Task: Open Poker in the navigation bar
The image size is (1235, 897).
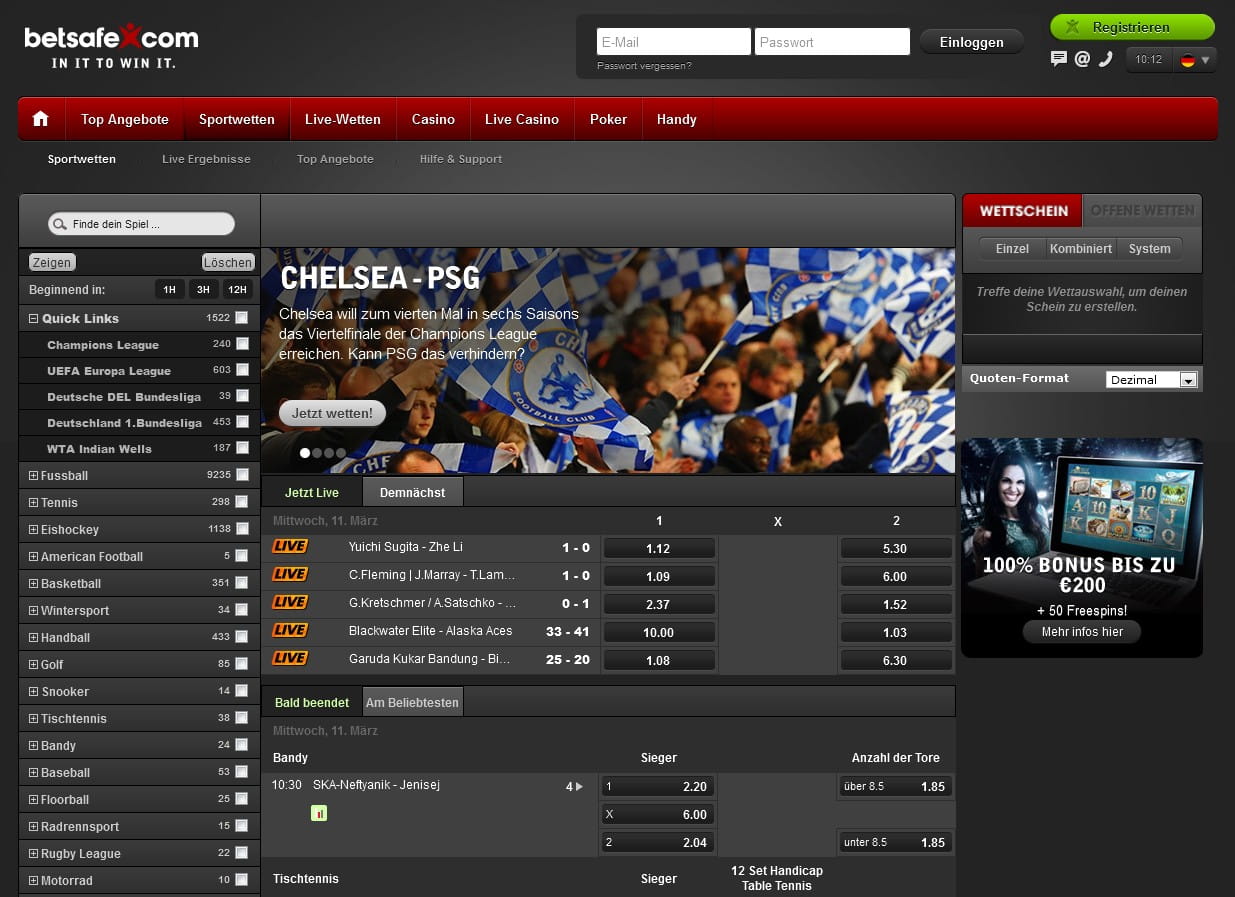Action: (608, 119)
